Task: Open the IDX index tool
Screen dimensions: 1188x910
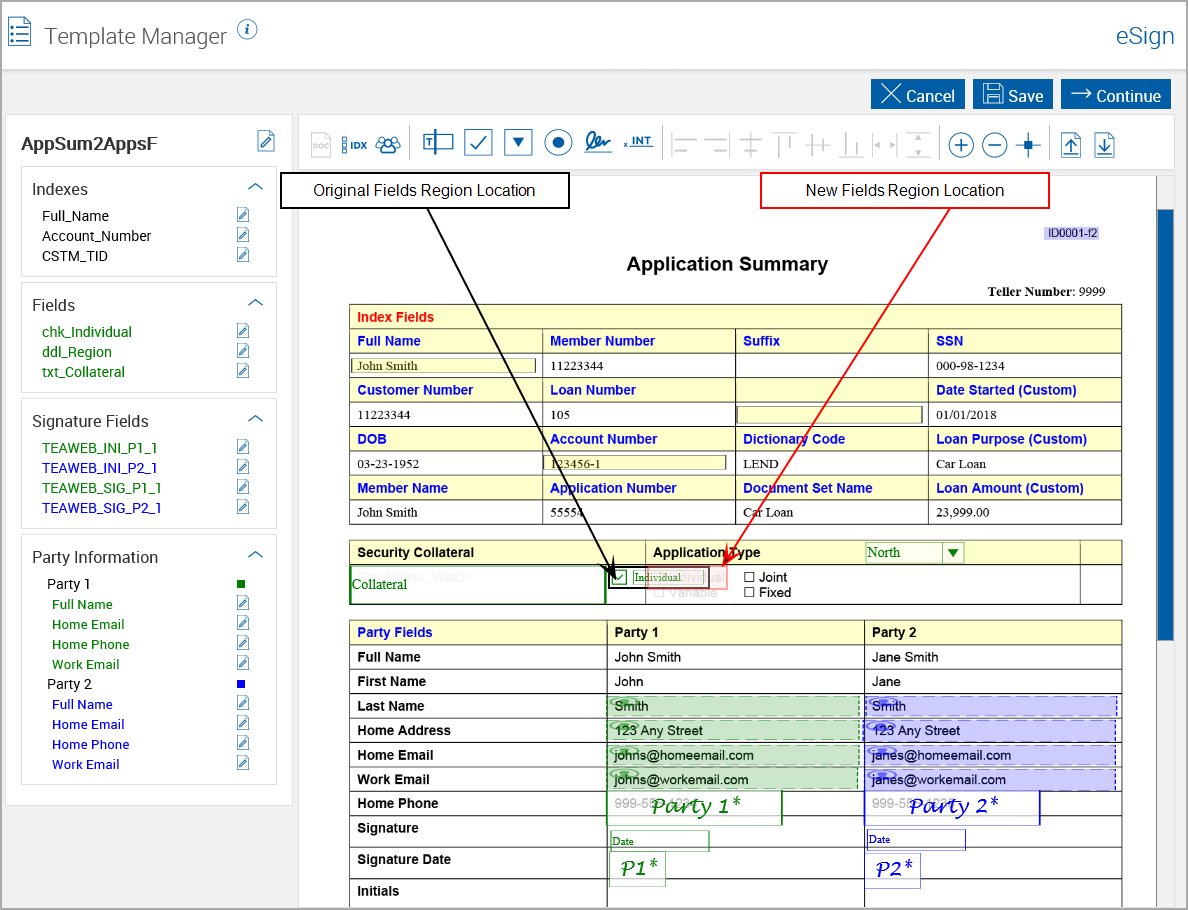Action: 355,144
